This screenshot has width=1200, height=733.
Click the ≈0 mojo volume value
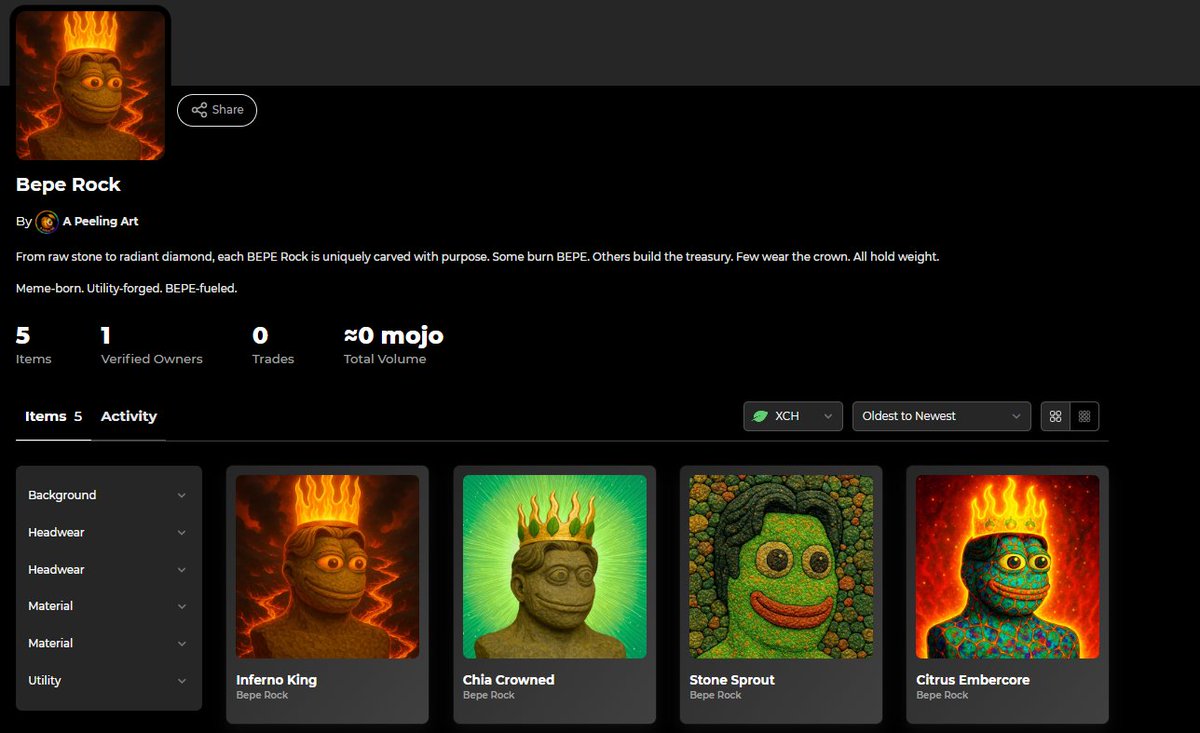coord(393,335)
